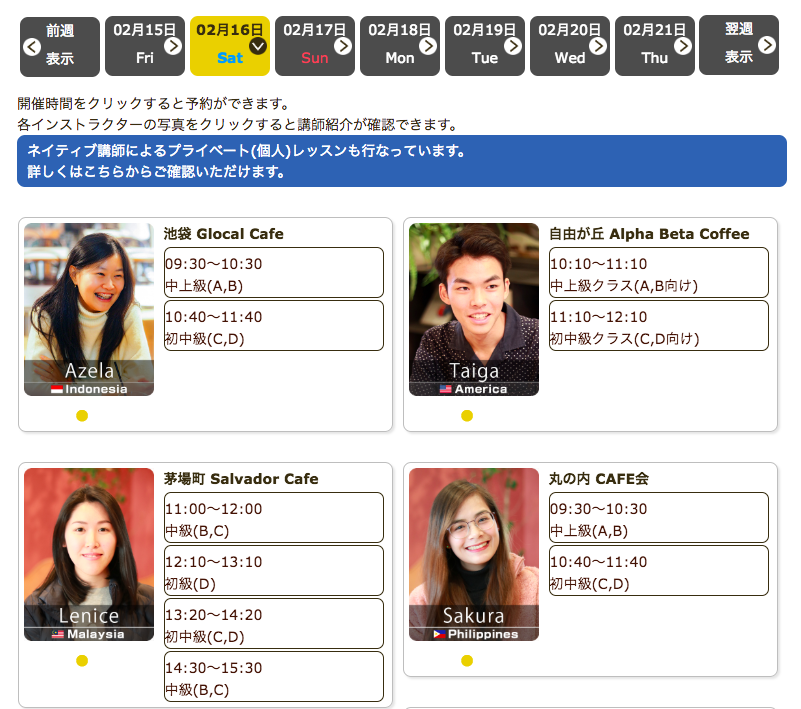Click the next week arrow icon

(x=767, y=45)
